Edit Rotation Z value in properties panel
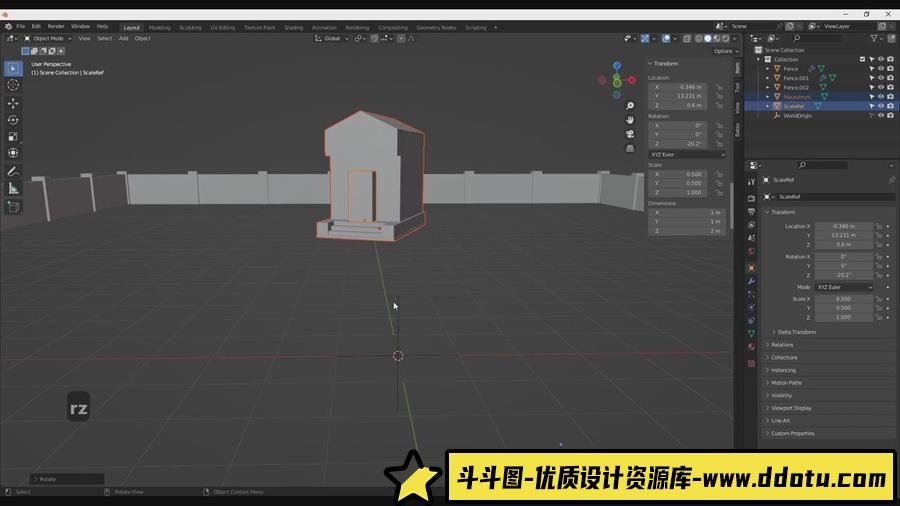This screenshot has height=506, width=900. tap(843, 275)
